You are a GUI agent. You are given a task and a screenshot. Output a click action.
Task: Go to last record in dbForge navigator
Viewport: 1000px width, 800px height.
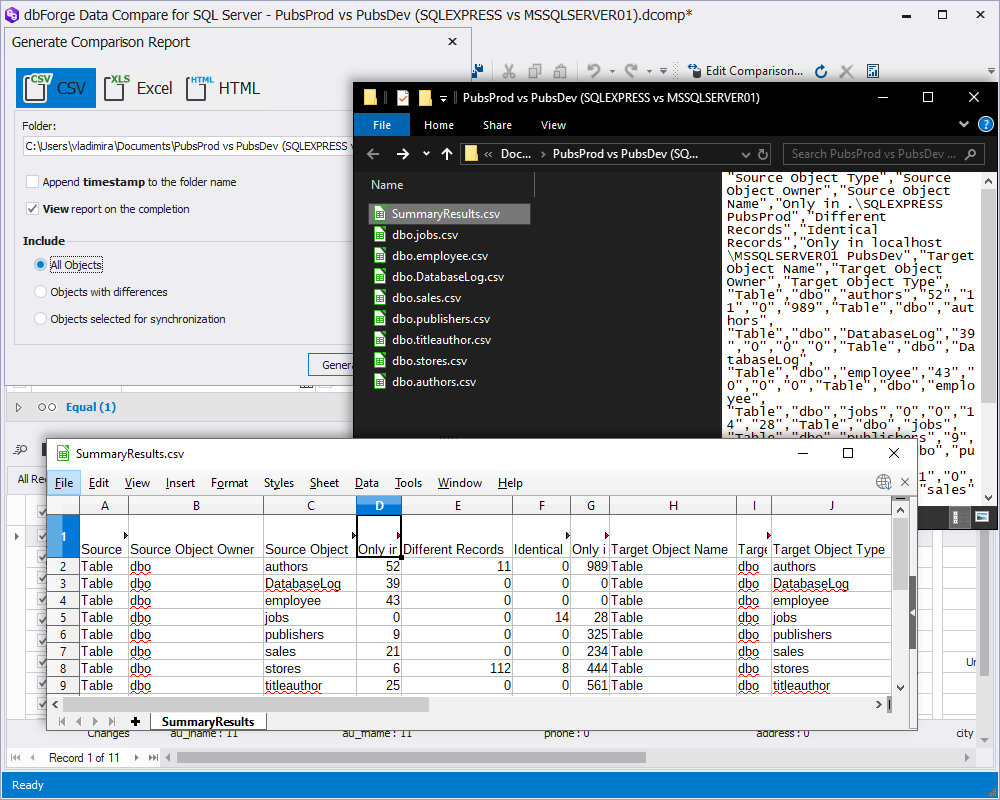tap(153, 758)
